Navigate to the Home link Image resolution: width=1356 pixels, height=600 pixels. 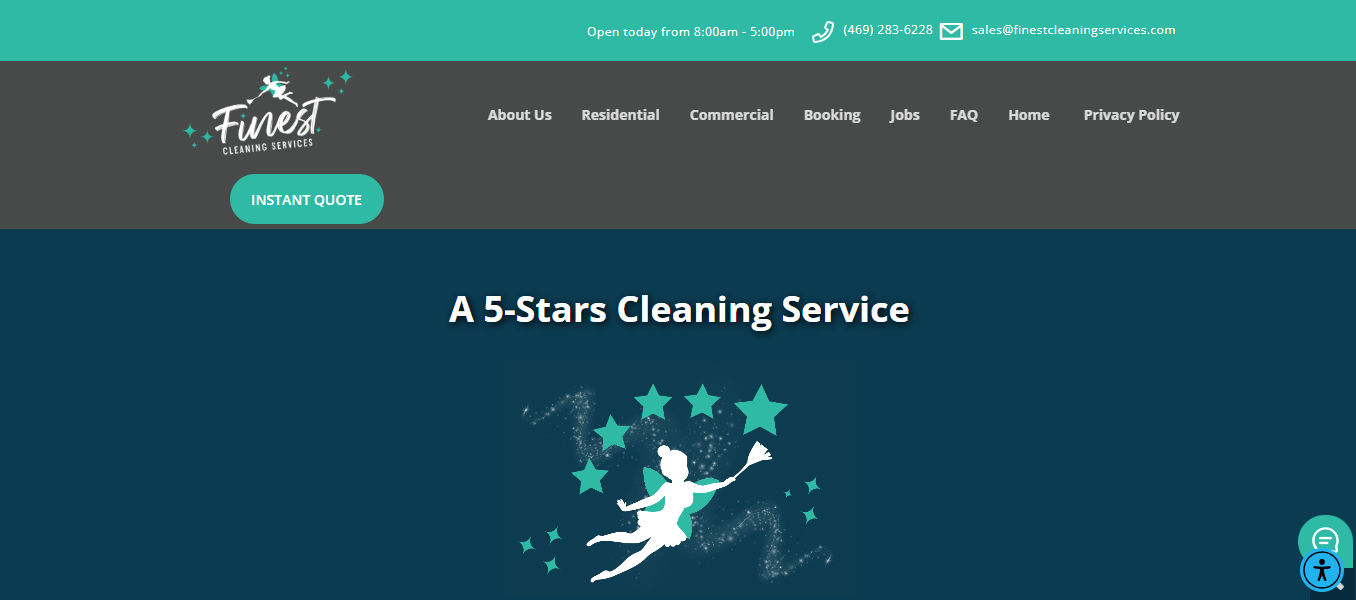(1028, 115)
